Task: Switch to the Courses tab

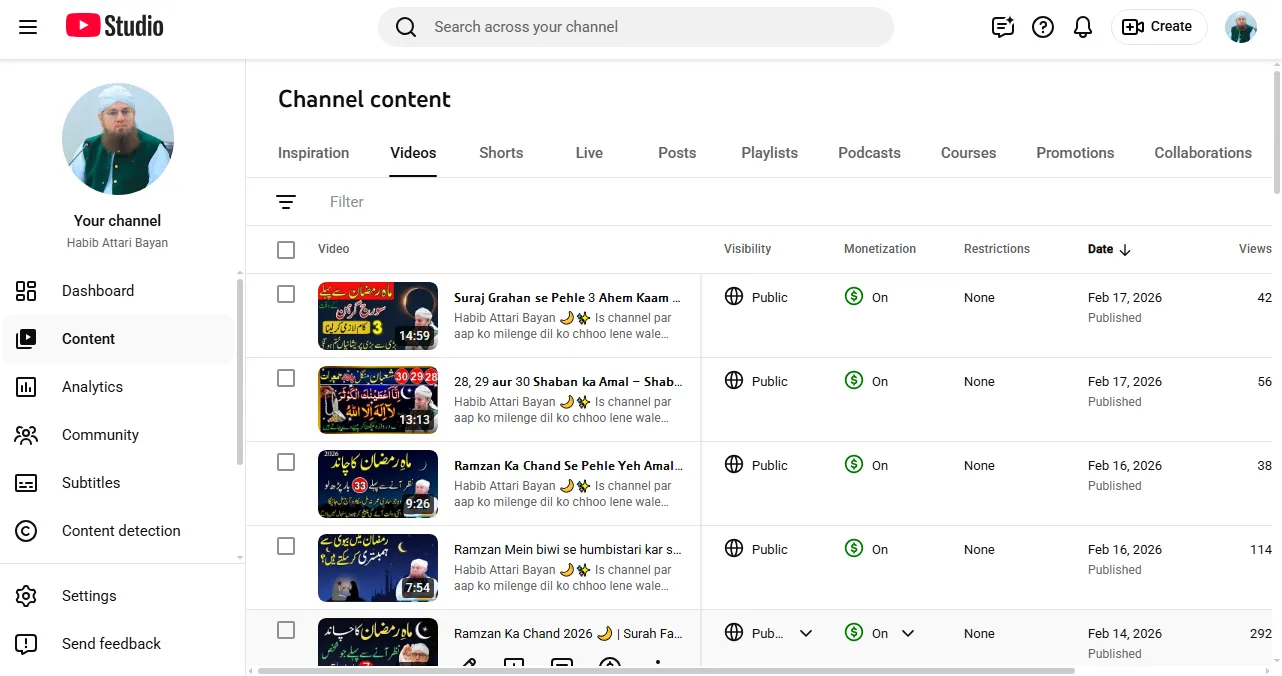Action: 969,153
